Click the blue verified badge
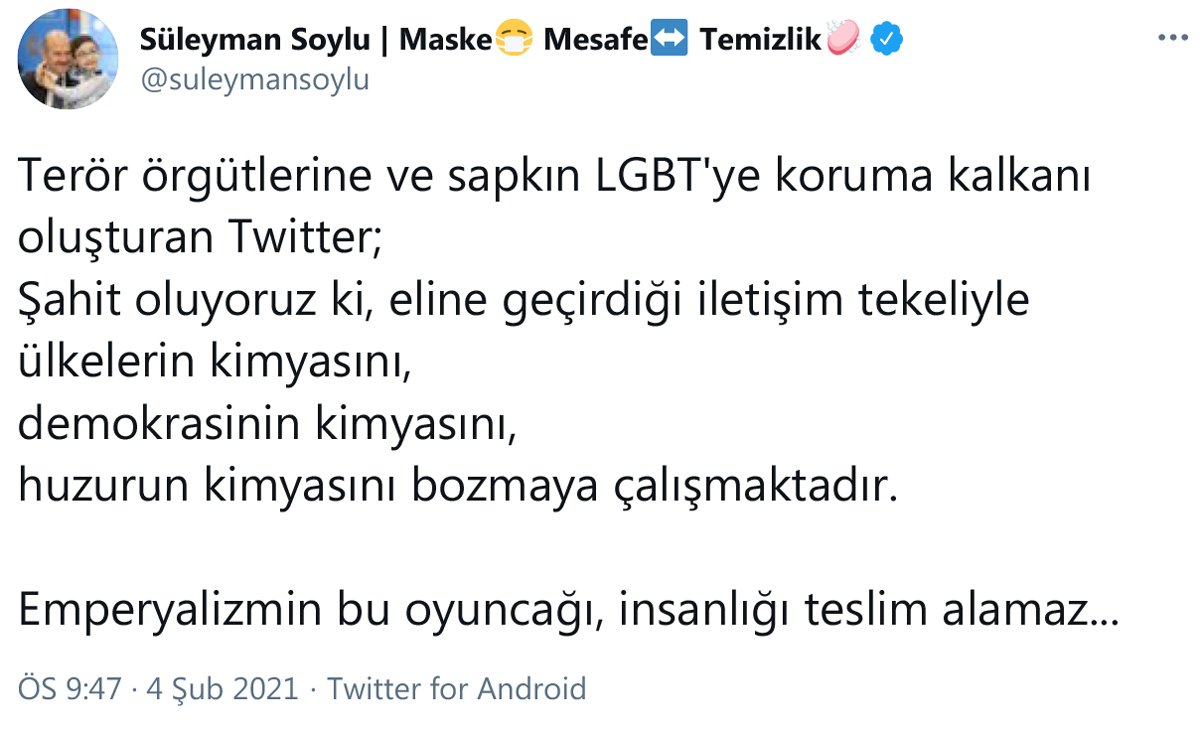 pyautogui.click(x=887, y=40)
